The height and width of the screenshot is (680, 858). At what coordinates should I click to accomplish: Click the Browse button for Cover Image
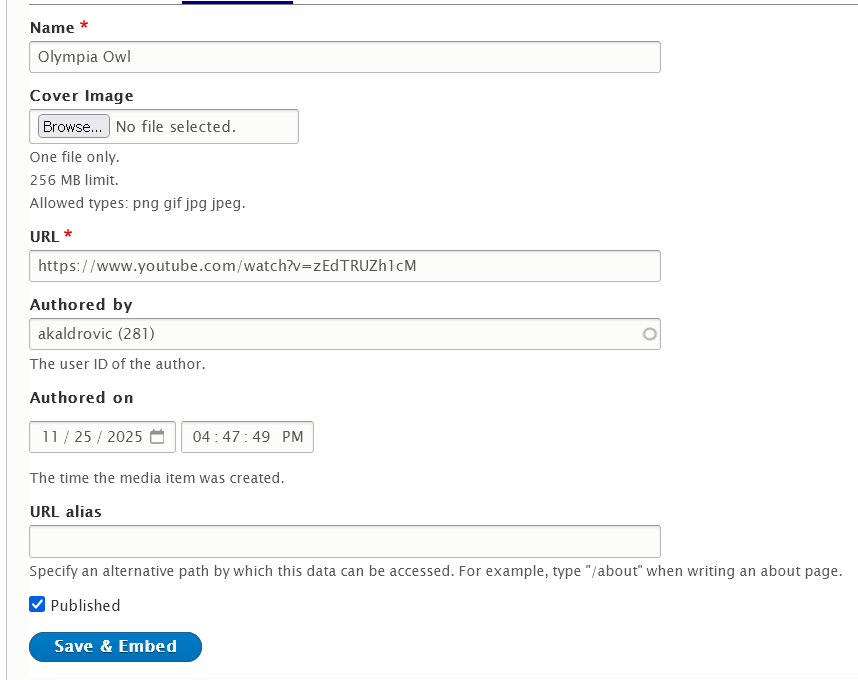(x=71, y=126)
